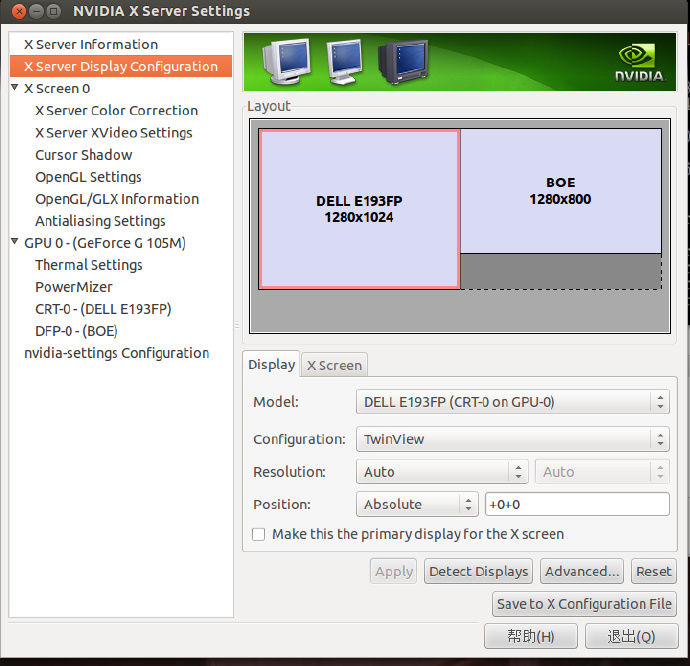Click the position offset +0+0 field
Viewport: 690px width, 666px height.
577,504
